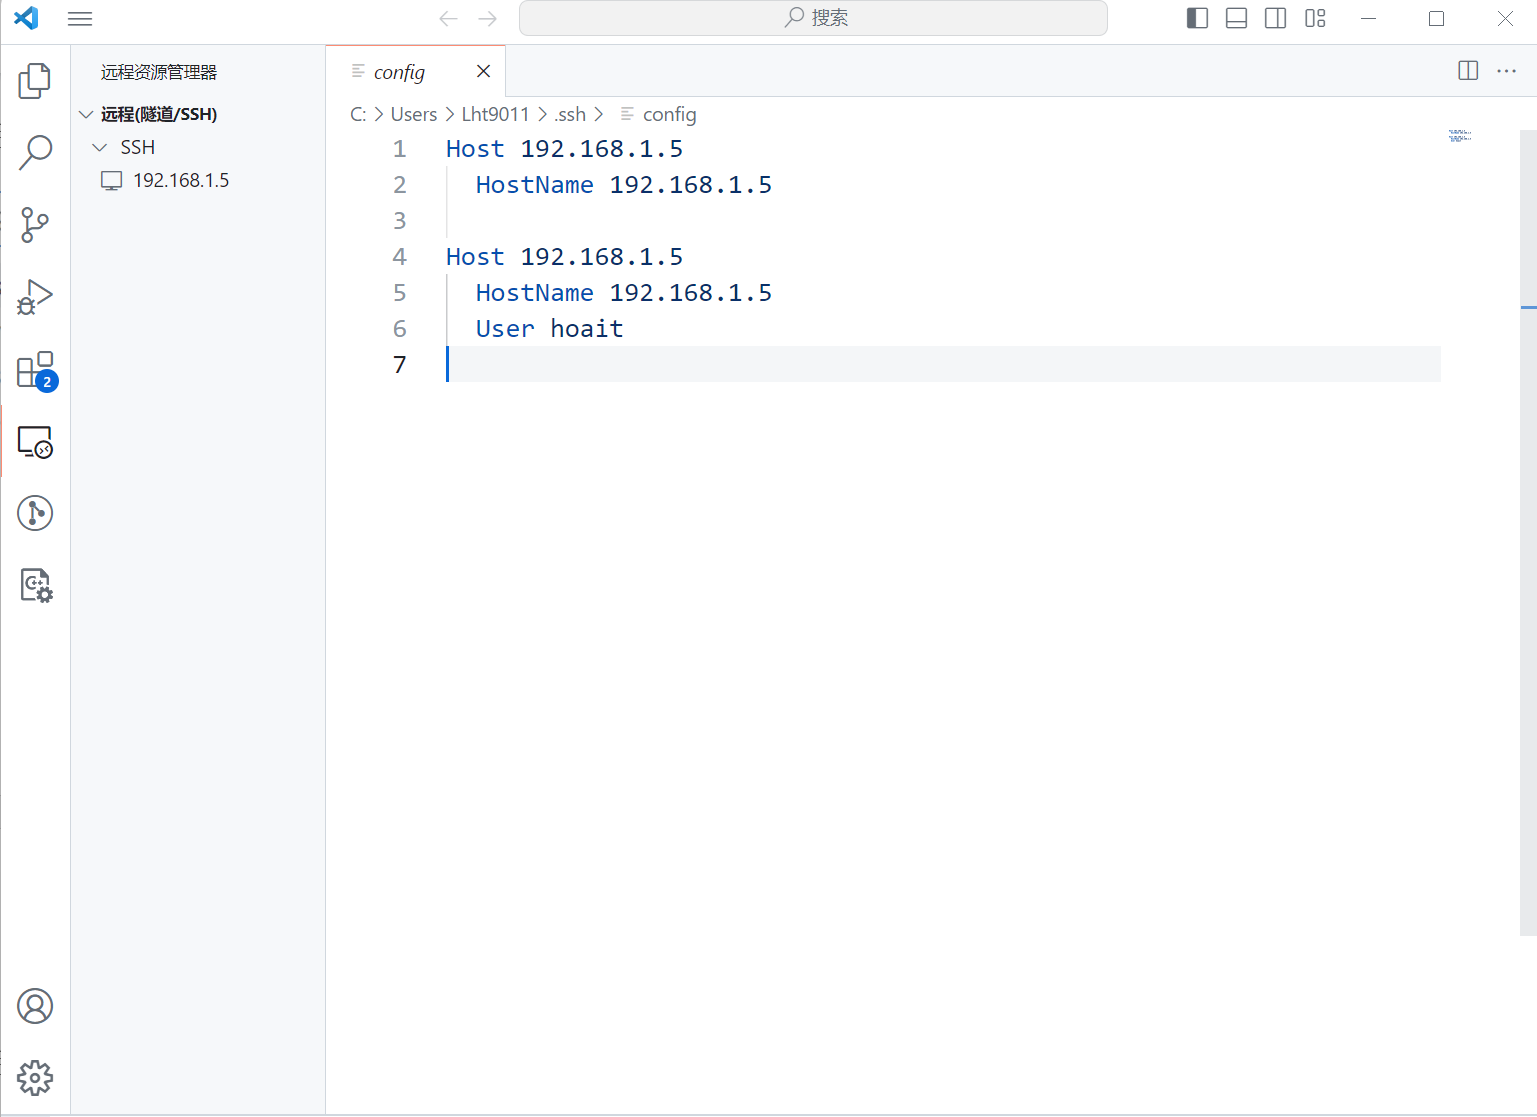This screenshot has width=1537, height=1117.
Task: Open Remote Explorer view
Action: tap(35, 442)
